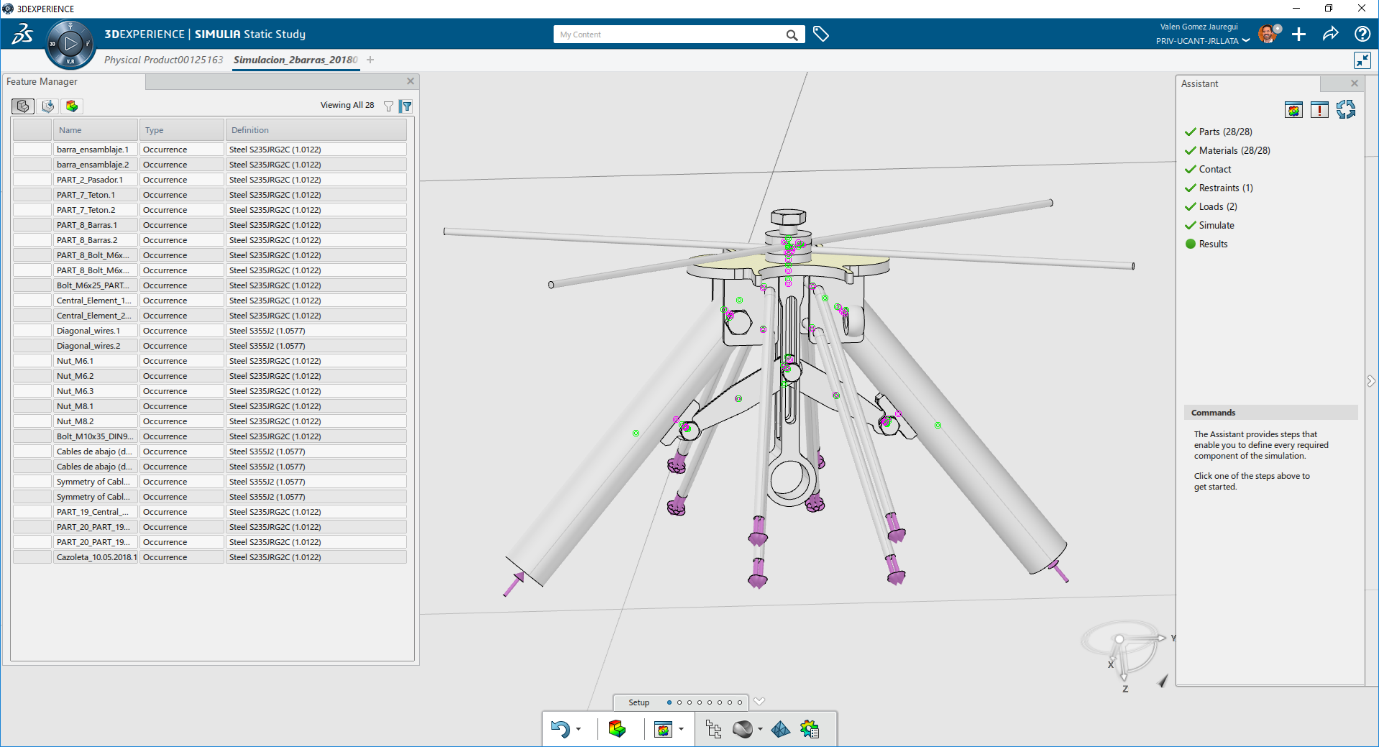The width and height of the screenshot is (1379, 747).
Task: Click user name Valen Gomez Jauregui
Action: (x=1199, y=26)
